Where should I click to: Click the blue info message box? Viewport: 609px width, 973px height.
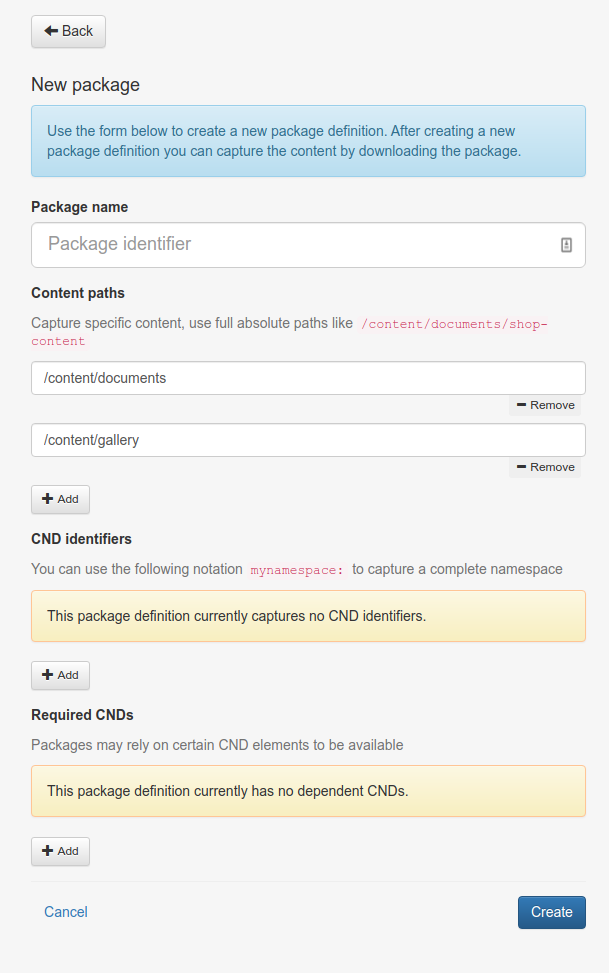(x=308, y=142)
